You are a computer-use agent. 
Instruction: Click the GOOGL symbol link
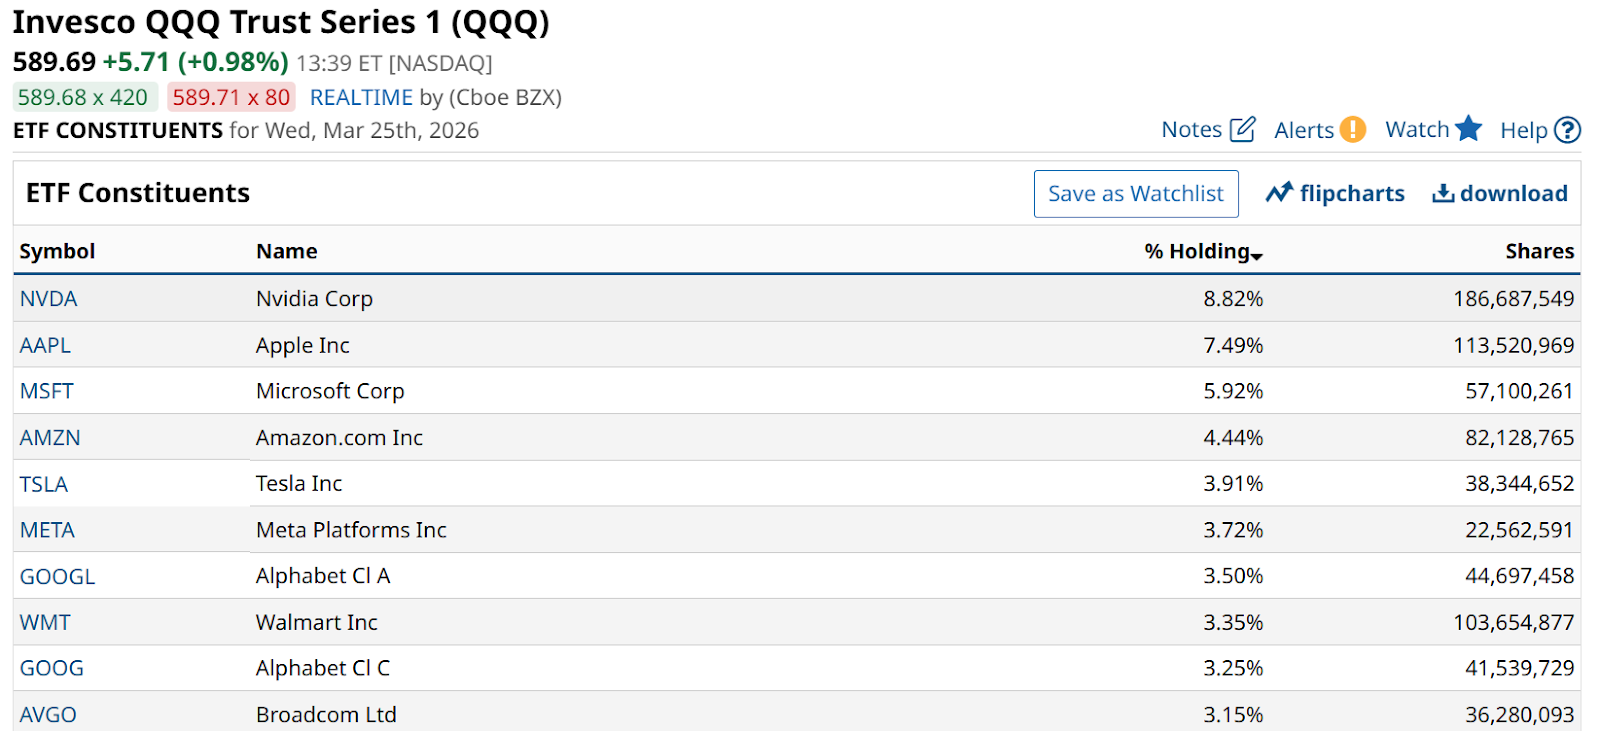(57, 576)
